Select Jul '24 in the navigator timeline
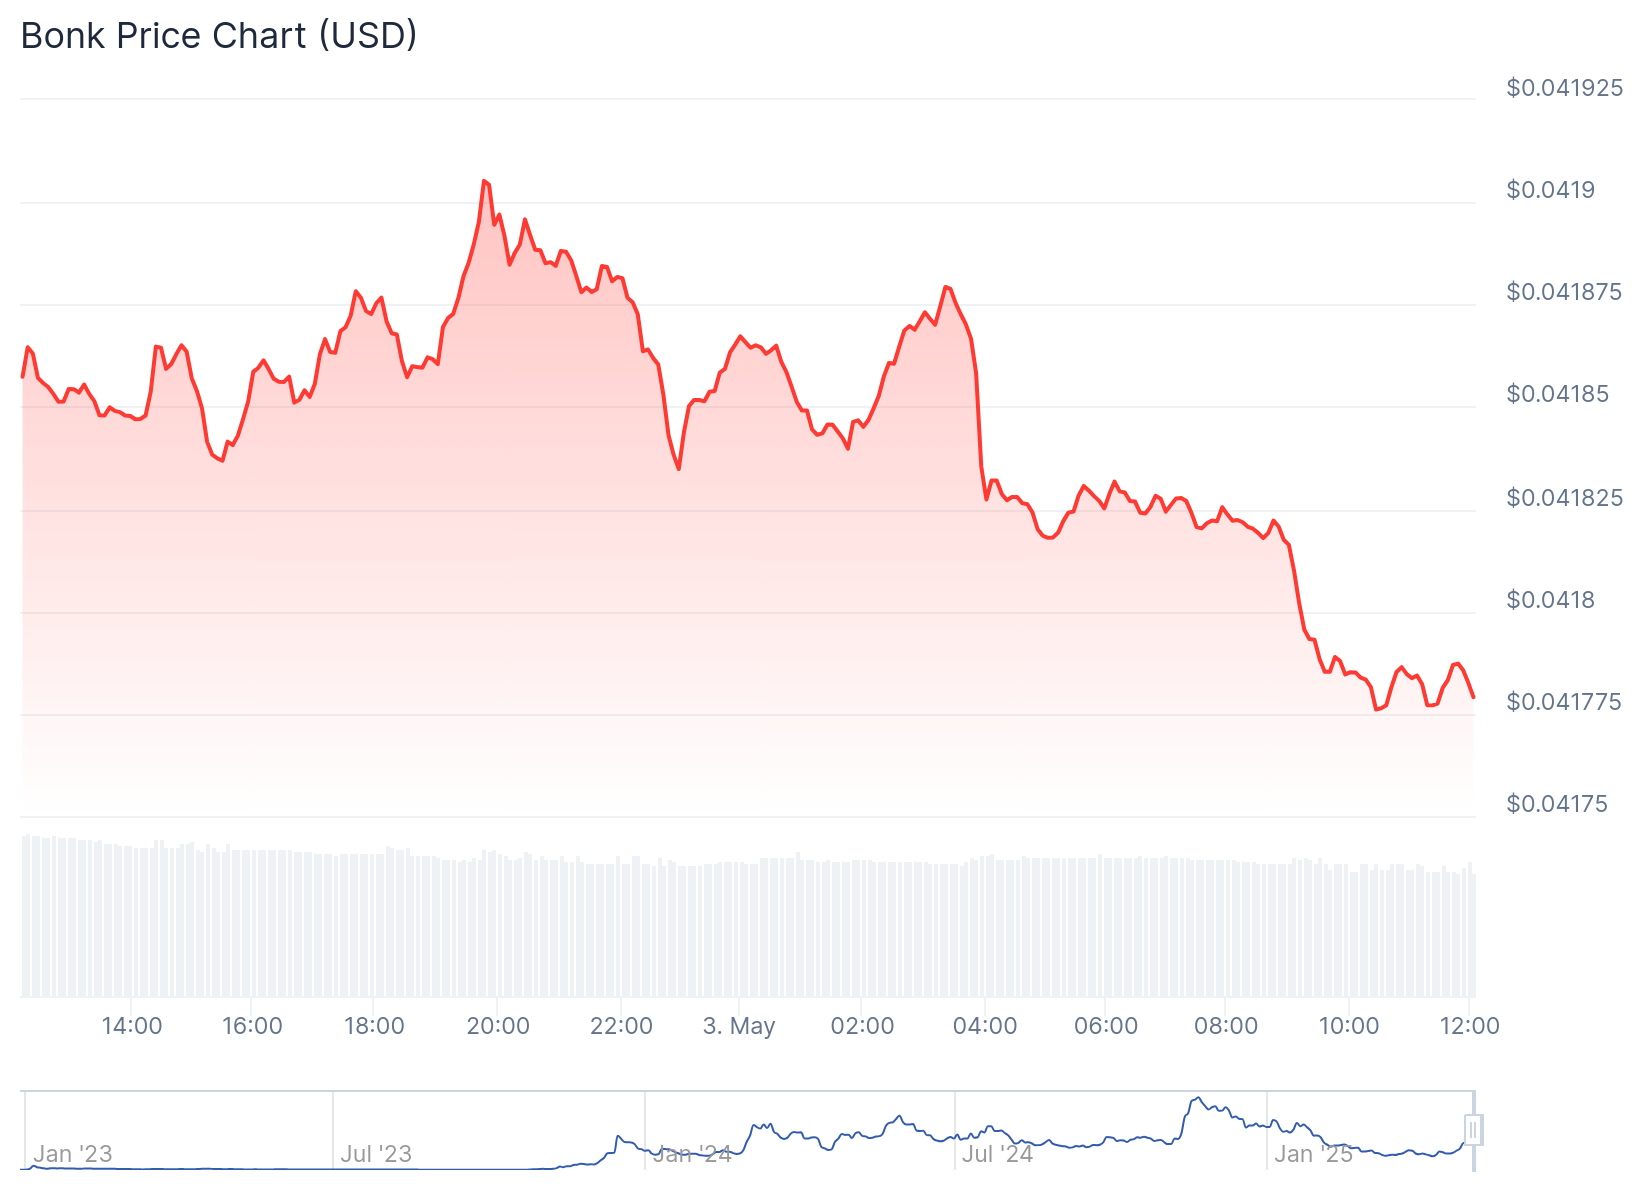This screenshot has width=1644, height=1200. click(x=997, y=1154)
